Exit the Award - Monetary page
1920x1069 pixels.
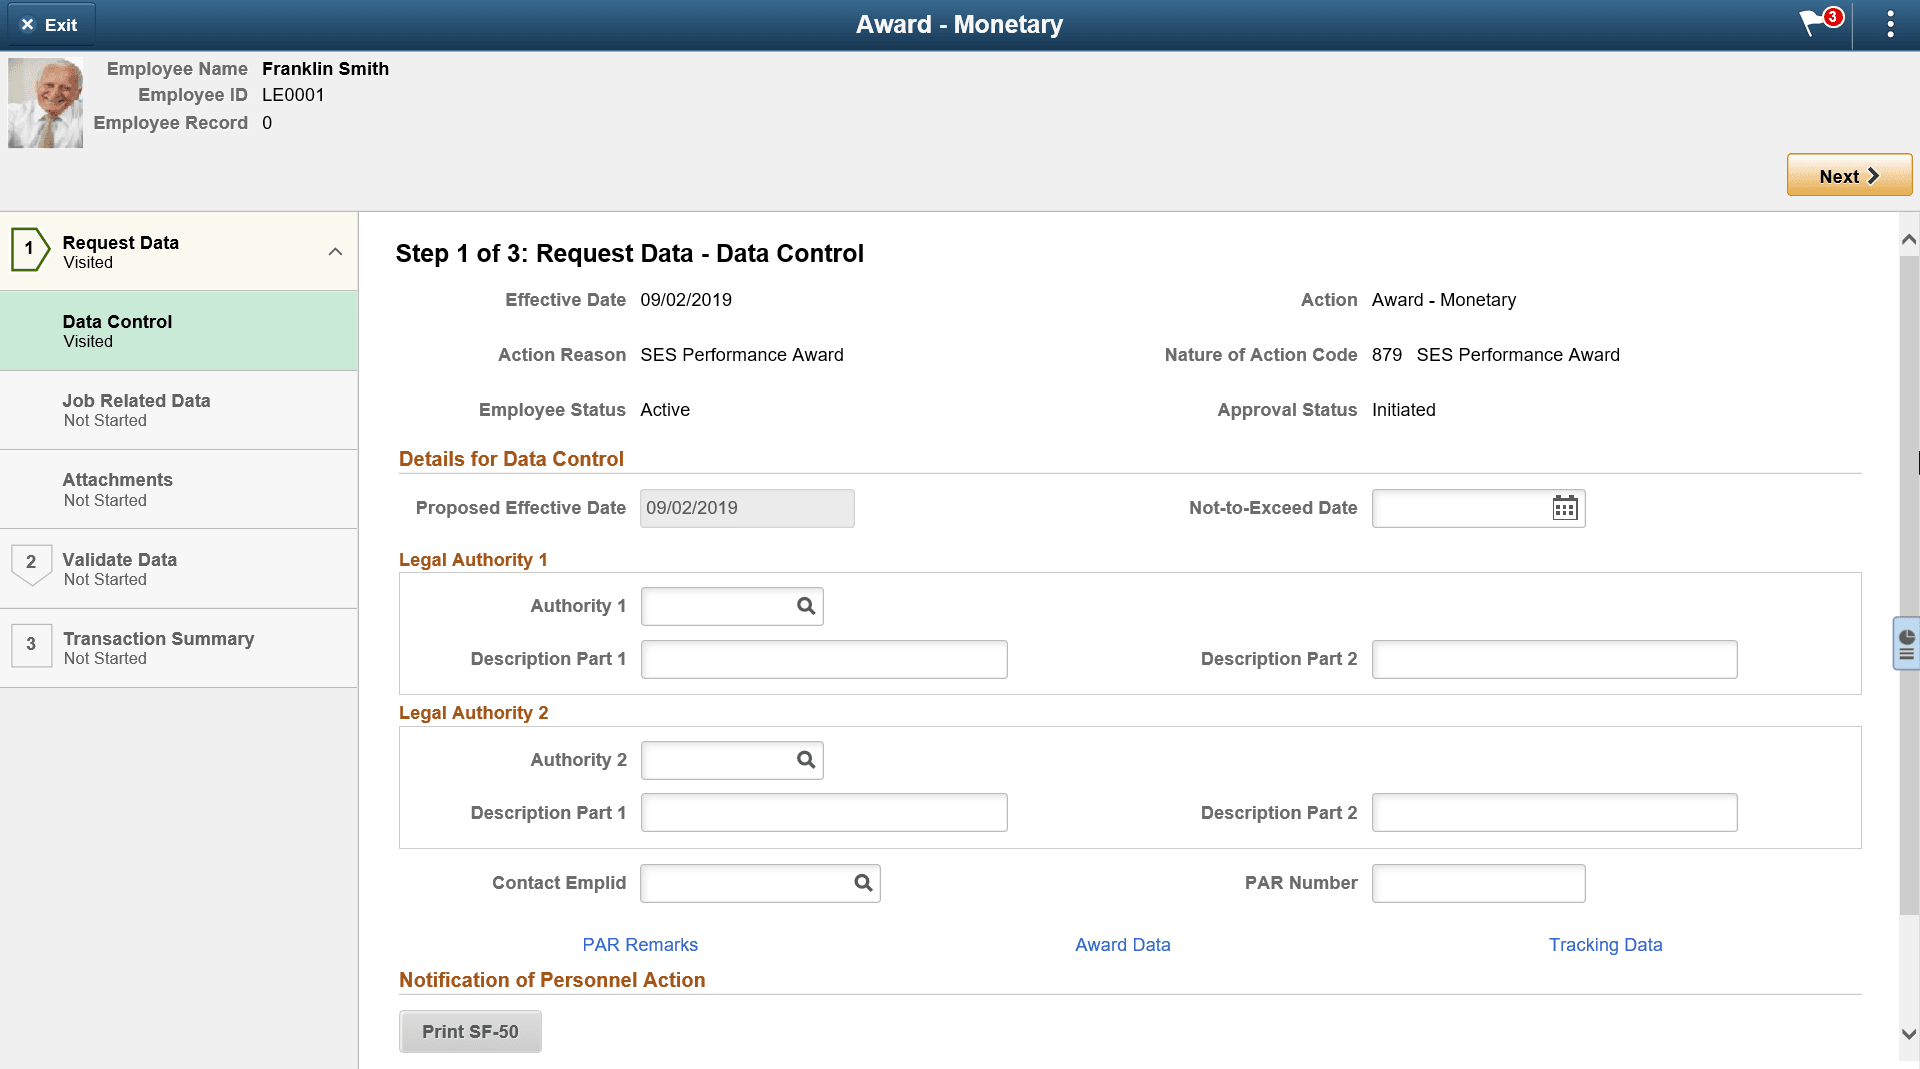click(49, 24)
